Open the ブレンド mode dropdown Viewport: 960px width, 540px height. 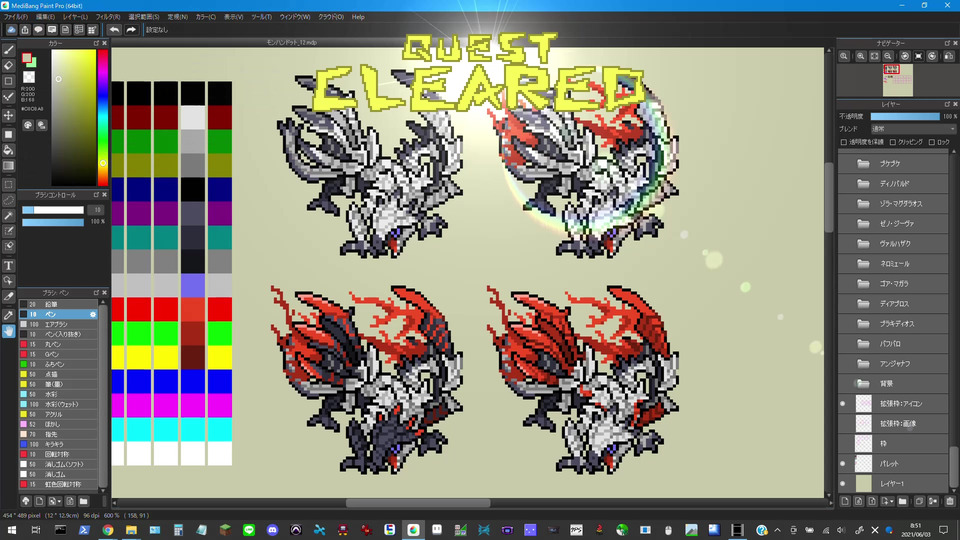[x=911, y=129]
